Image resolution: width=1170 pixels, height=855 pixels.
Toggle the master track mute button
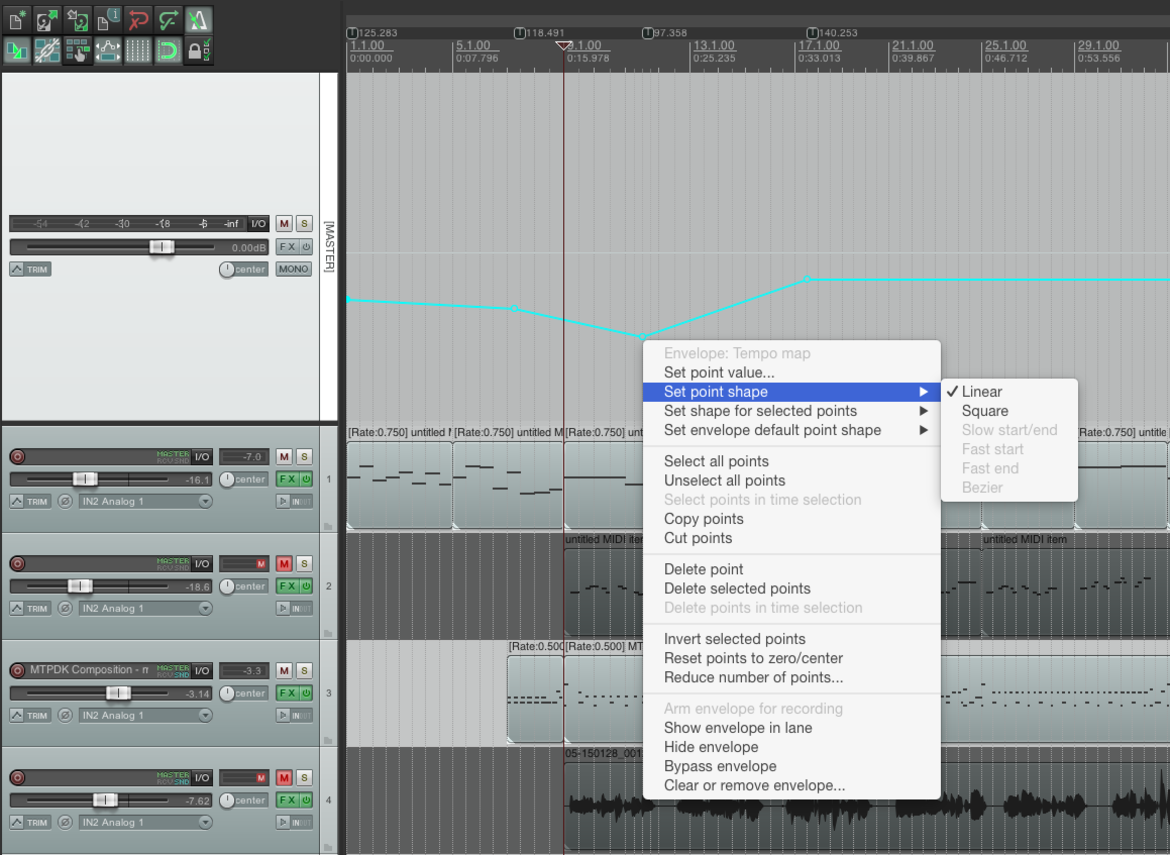point(284,224)
